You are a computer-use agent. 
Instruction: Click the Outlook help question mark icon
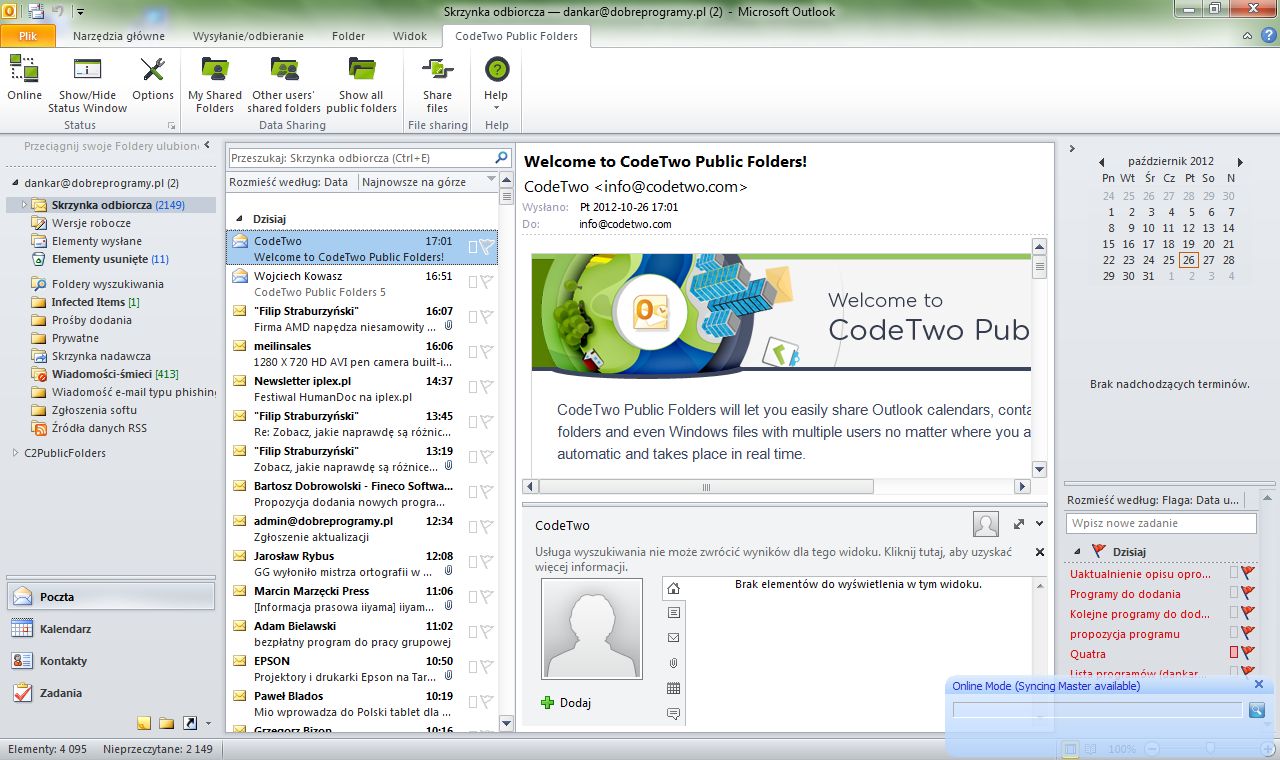(x=1267, y=36)
